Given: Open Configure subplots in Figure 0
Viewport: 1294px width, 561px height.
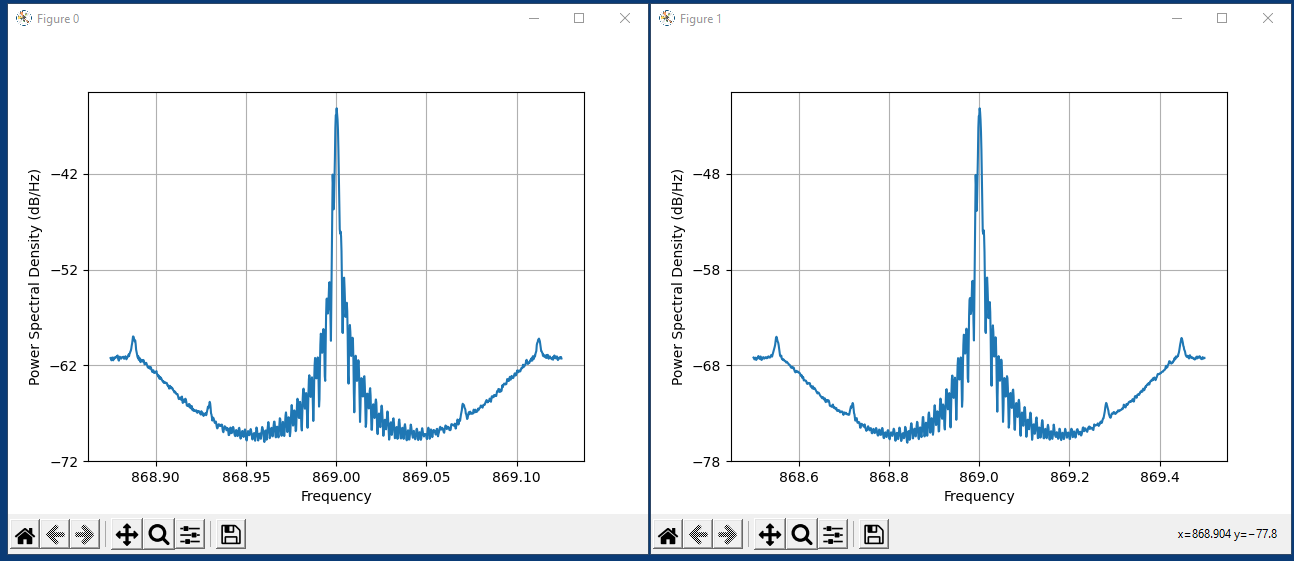Looking at the screenshot, I should click(190, 535).
